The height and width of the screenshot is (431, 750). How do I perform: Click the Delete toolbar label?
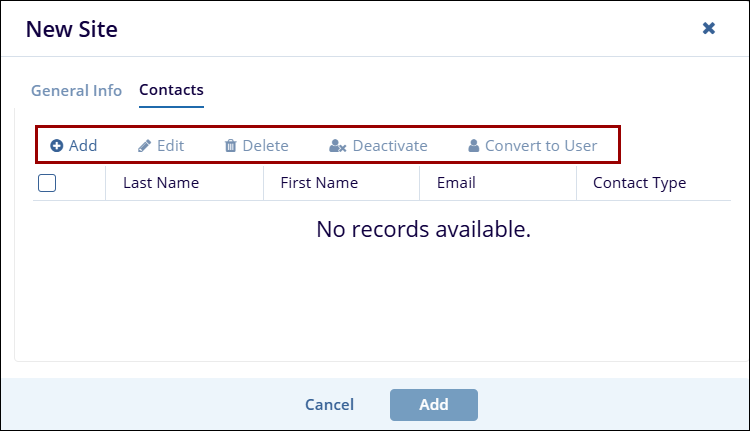point(265,146)
